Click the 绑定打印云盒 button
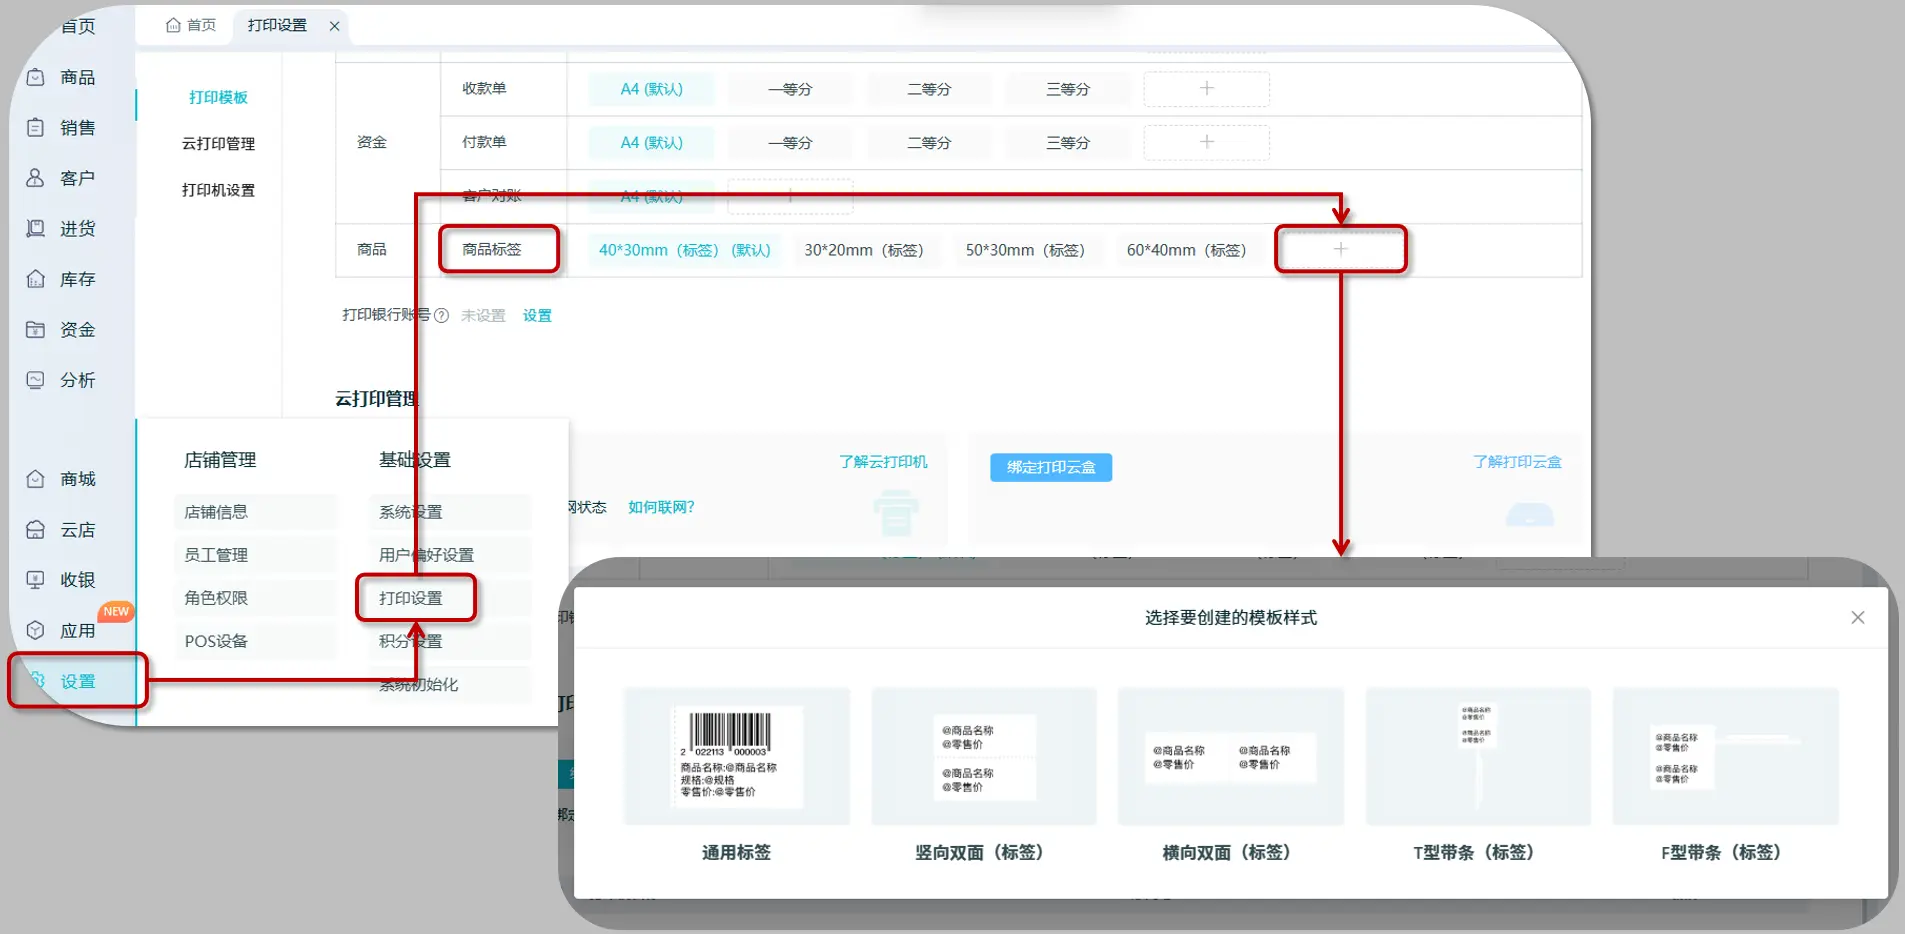Viewport: 1905px width, 934px height. coord(1051,467)
